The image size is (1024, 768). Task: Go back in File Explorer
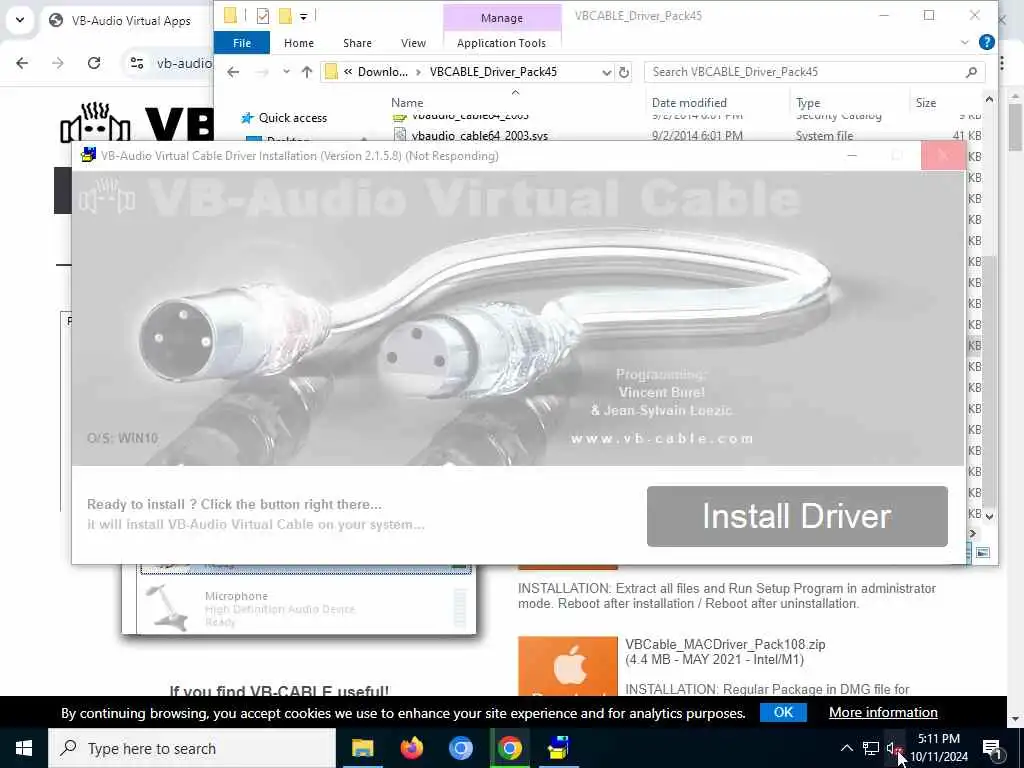pos(233,72)
